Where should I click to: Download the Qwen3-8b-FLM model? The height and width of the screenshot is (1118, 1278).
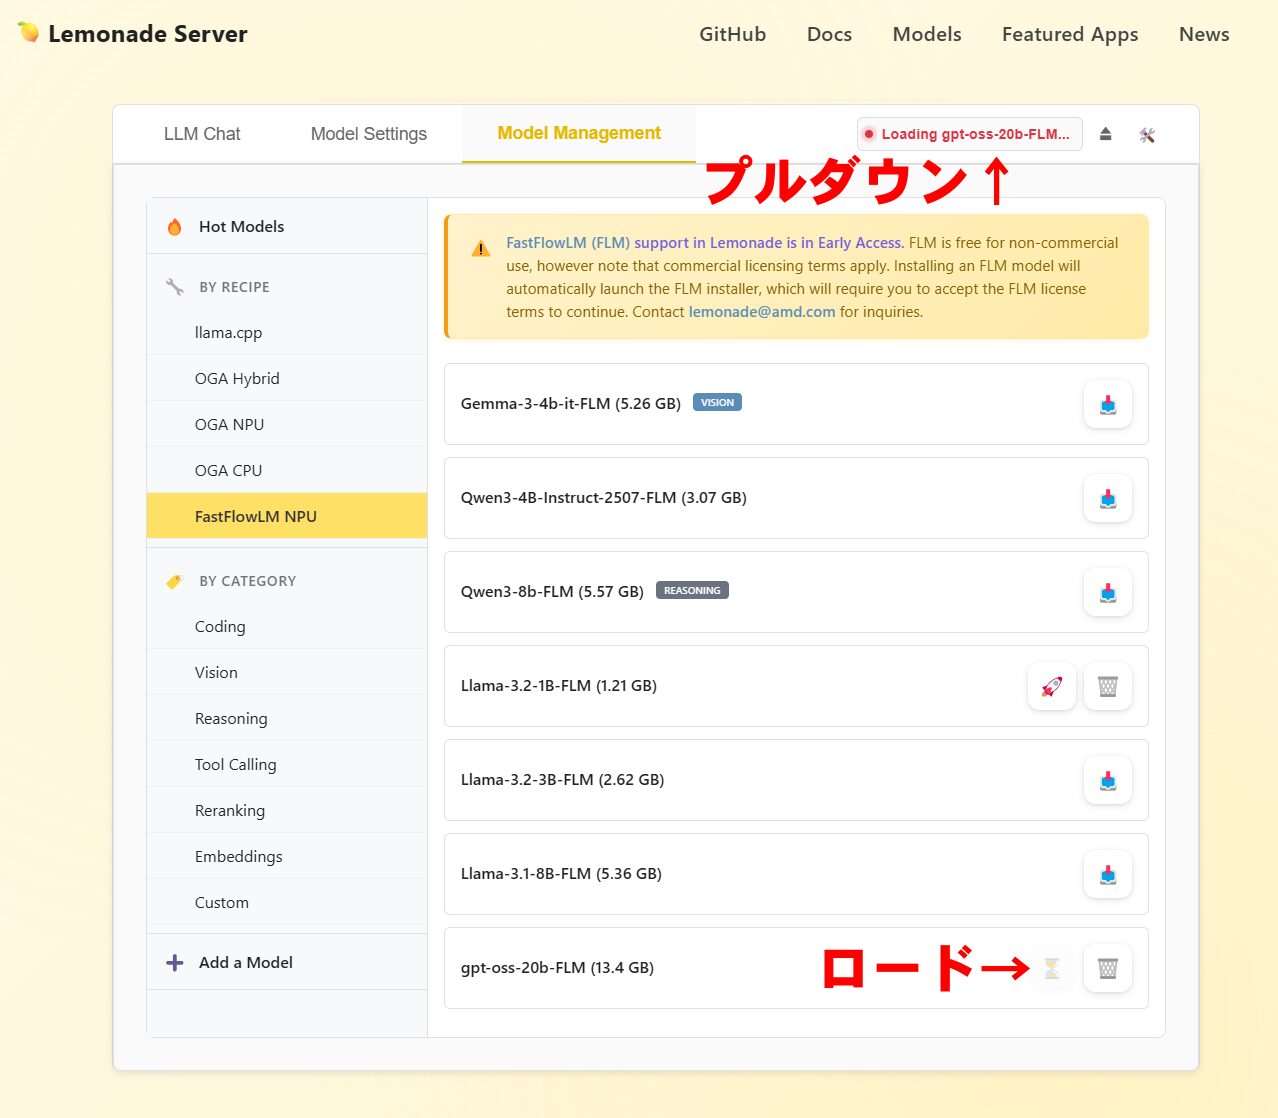click(x=1107, y=592)
